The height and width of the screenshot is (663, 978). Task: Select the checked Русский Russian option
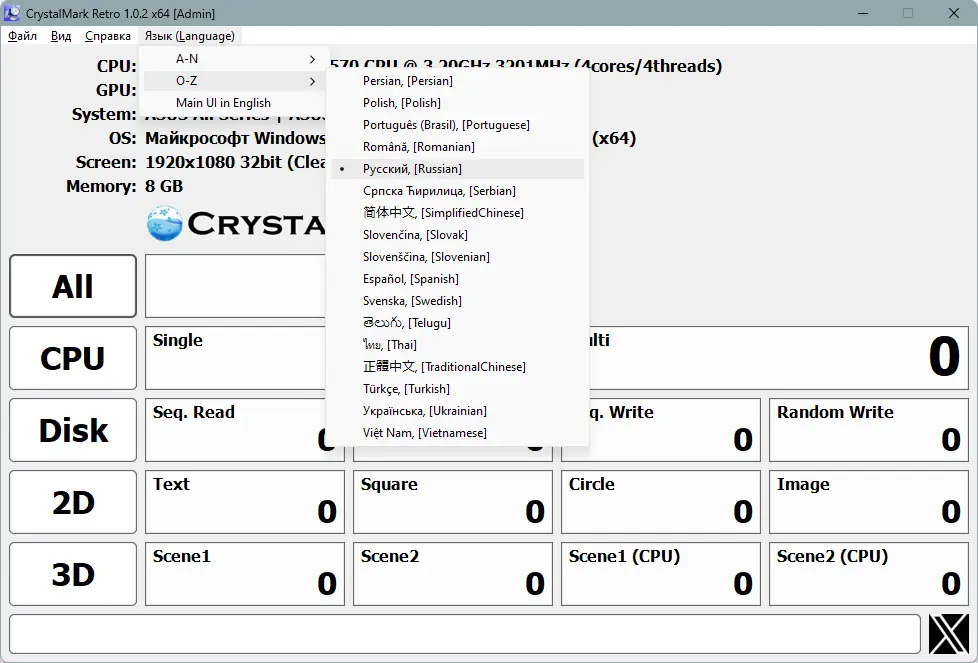(x=458, y=169)
